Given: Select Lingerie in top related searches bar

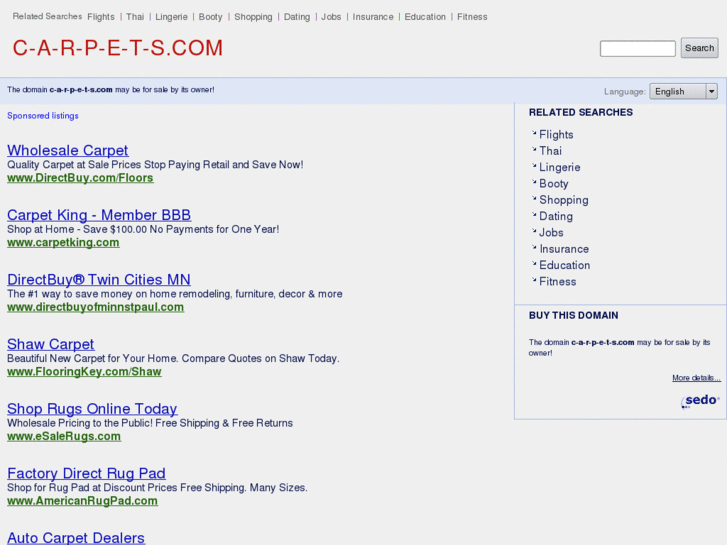Looking at the screenshot, I should (171, 17).
